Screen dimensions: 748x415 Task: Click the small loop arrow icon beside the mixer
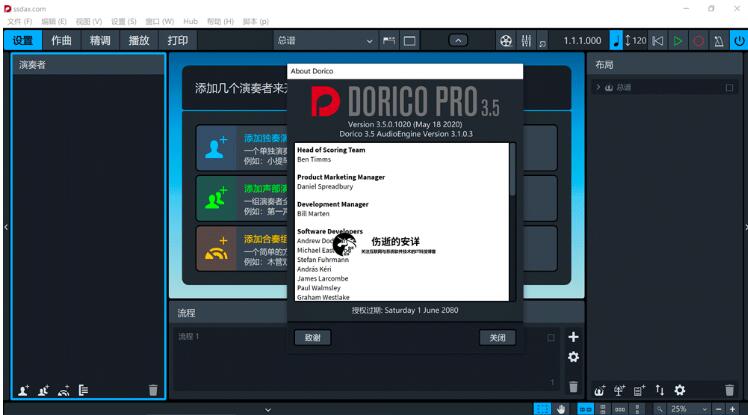point(542,43)
